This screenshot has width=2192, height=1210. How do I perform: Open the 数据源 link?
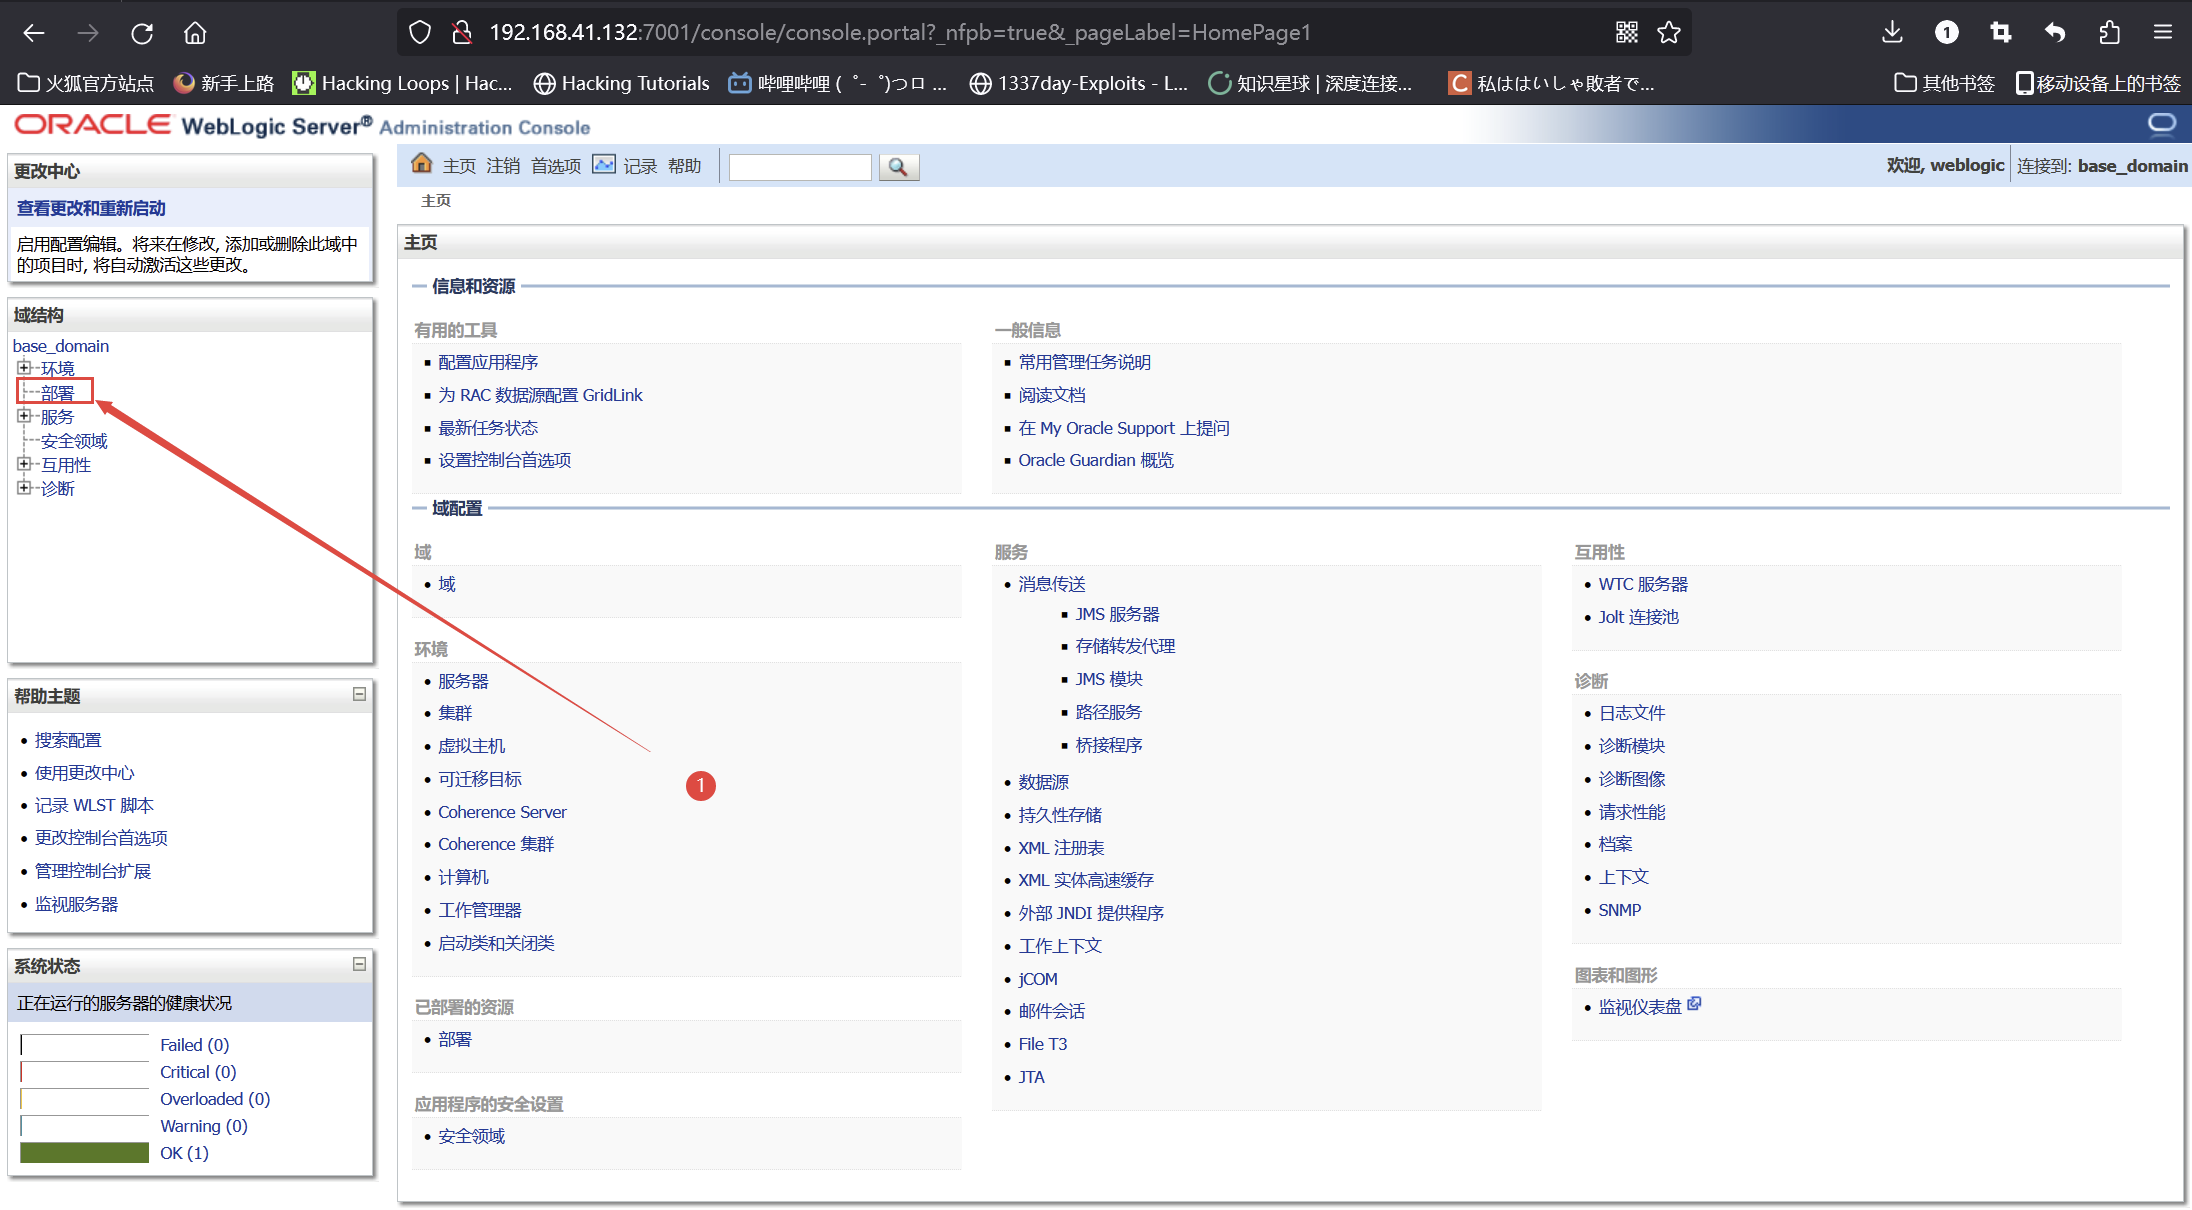[x=1043, y=782]
